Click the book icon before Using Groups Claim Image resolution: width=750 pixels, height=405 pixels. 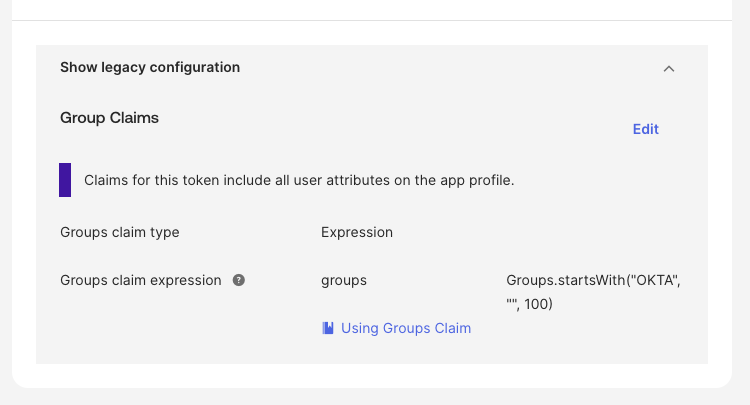pos(328,328)
